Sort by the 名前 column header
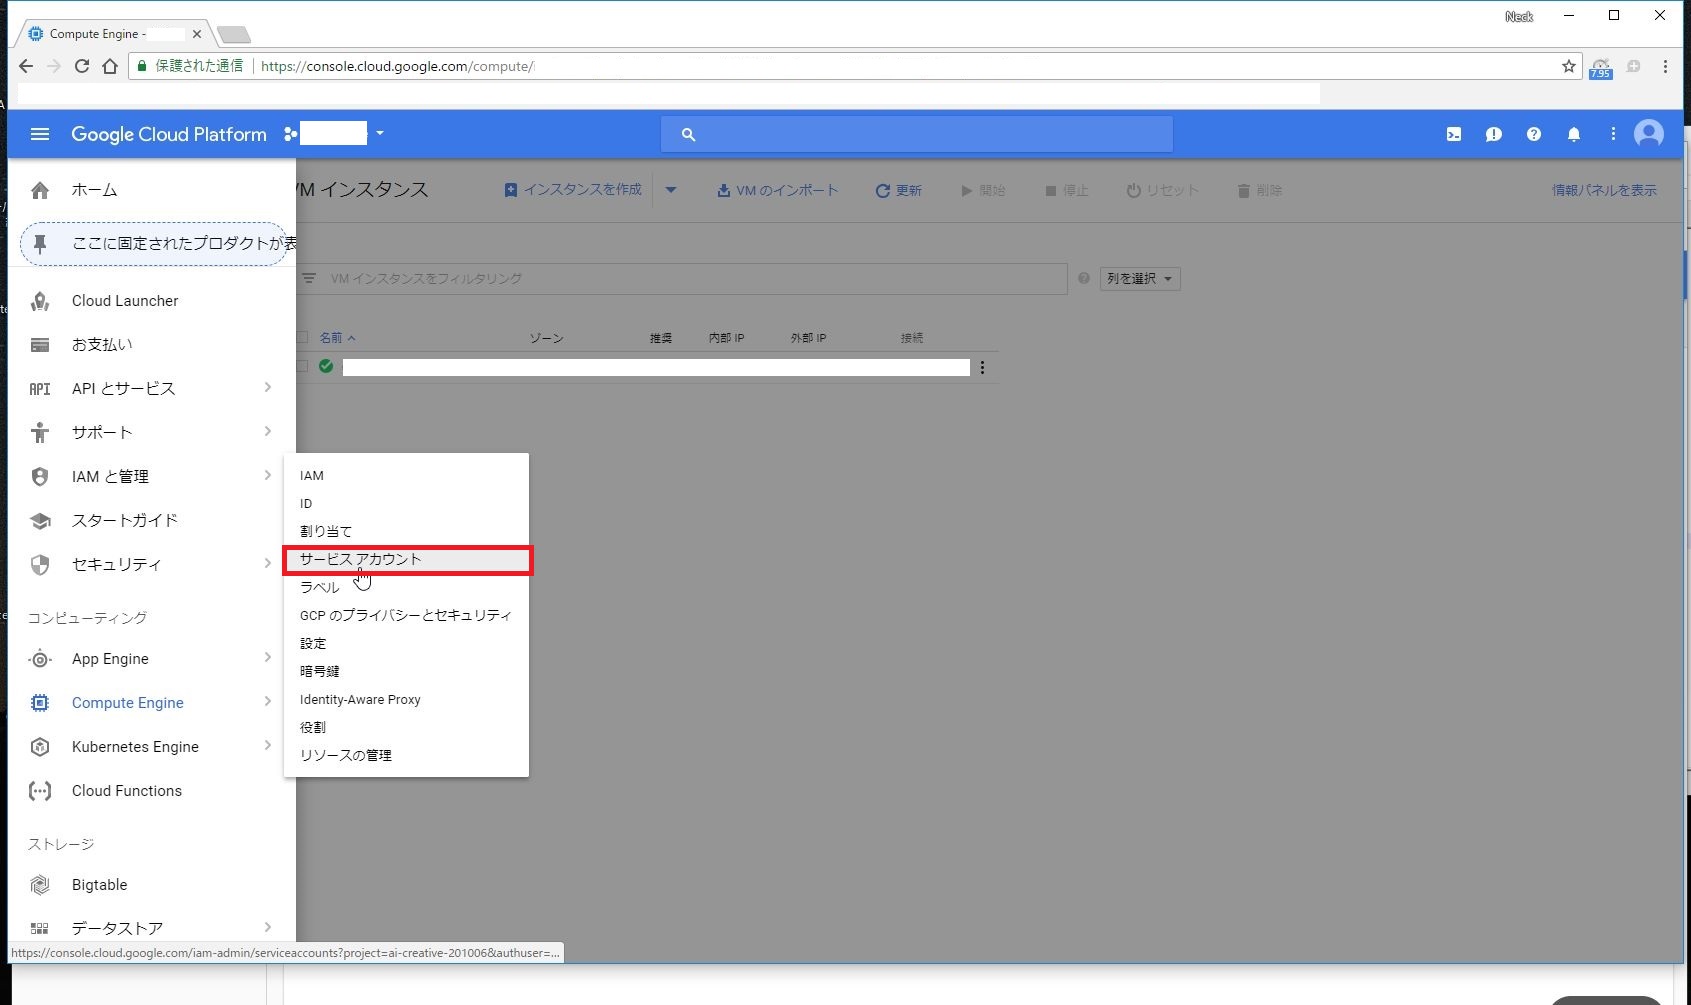 337,338
